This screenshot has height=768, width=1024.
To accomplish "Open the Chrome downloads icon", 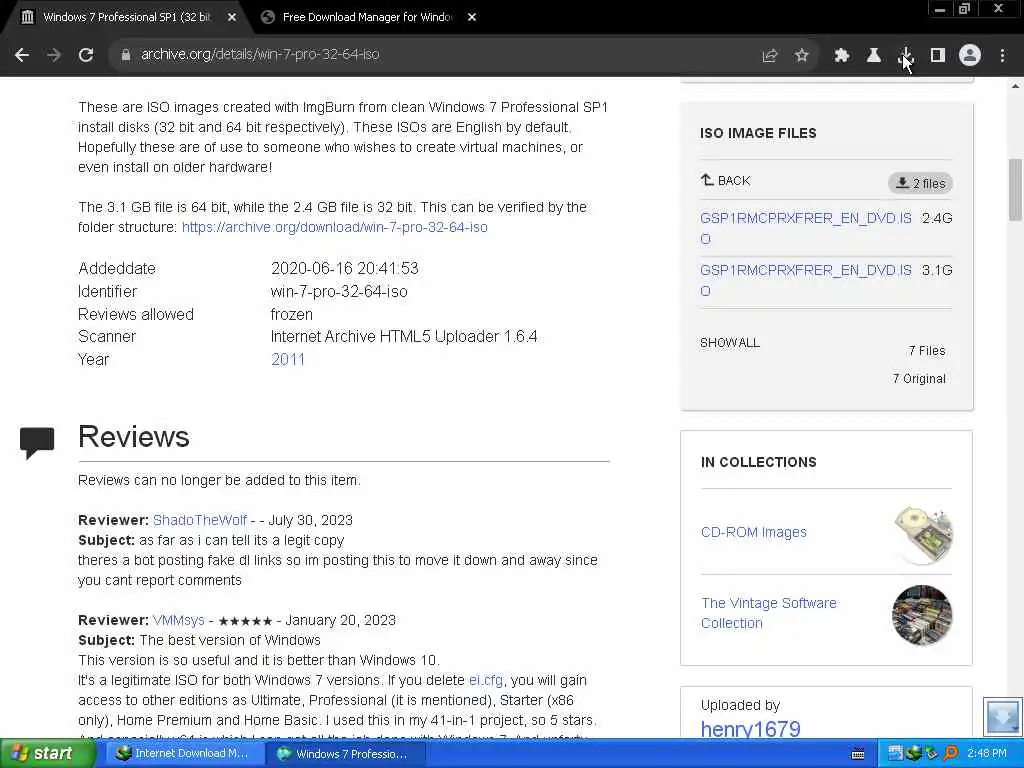I will pos(906,56).
